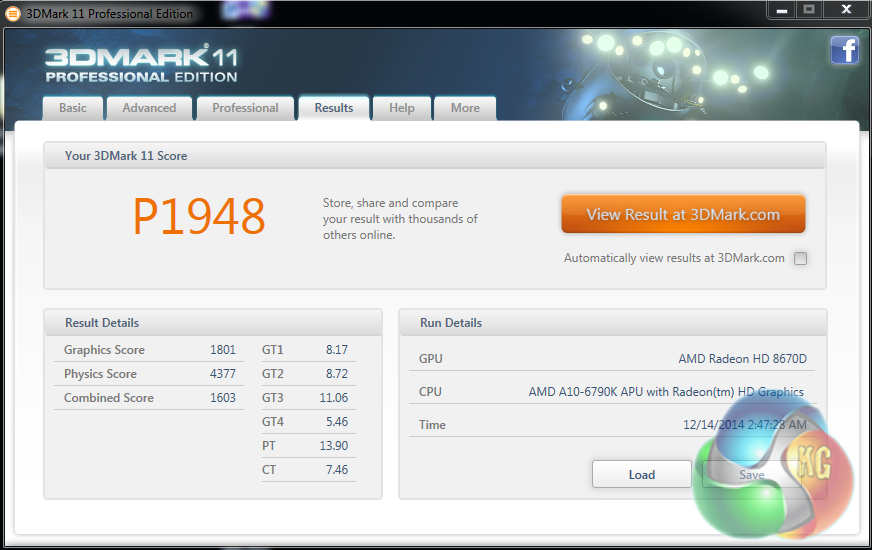The height and width of the screenshot is (550, 872).
Task: Click the 3DMark 11 Professional Edition logo
Action: (141, 65)
